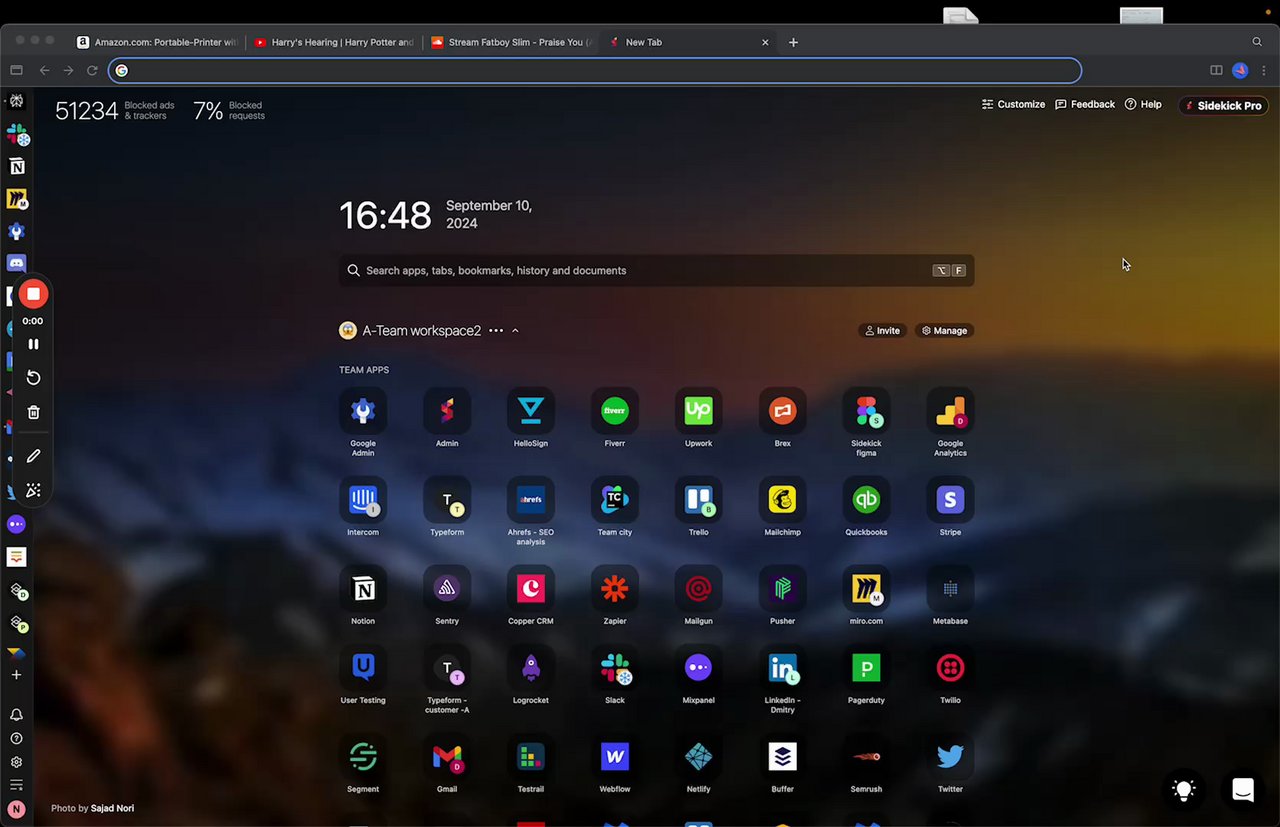Open Gmail from team apps

447,757
